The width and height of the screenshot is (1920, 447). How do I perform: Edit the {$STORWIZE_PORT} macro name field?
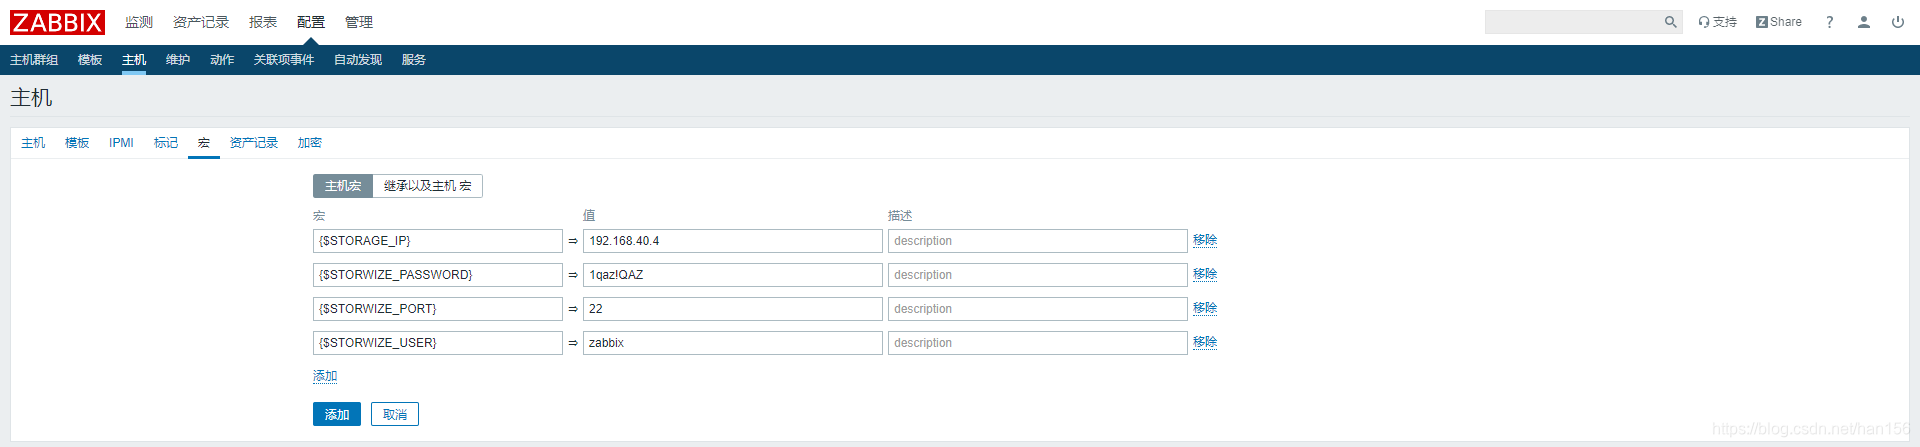[438, 309]
